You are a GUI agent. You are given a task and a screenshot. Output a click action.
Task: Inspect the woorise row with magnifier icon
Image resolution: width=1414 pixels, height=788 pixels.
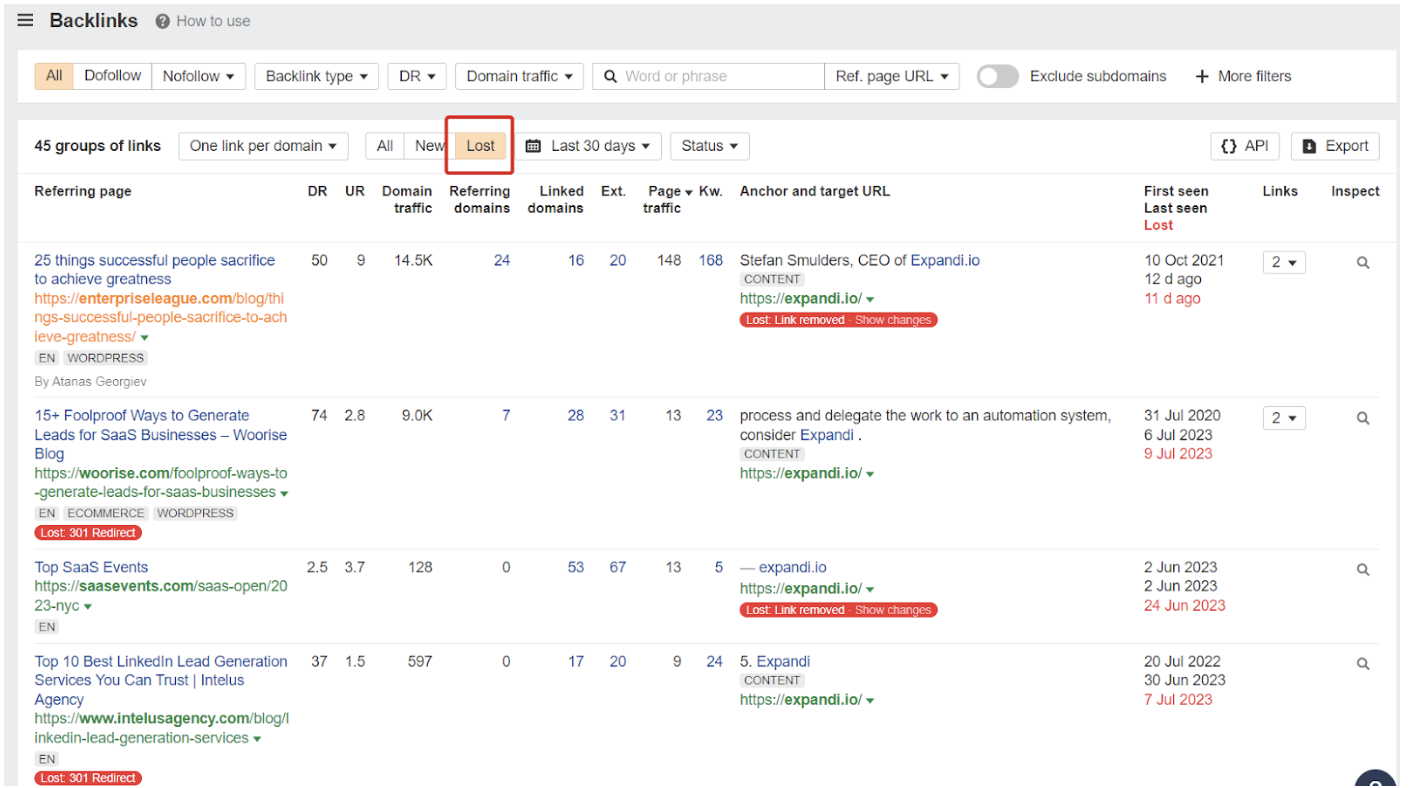coord(1362,418)
